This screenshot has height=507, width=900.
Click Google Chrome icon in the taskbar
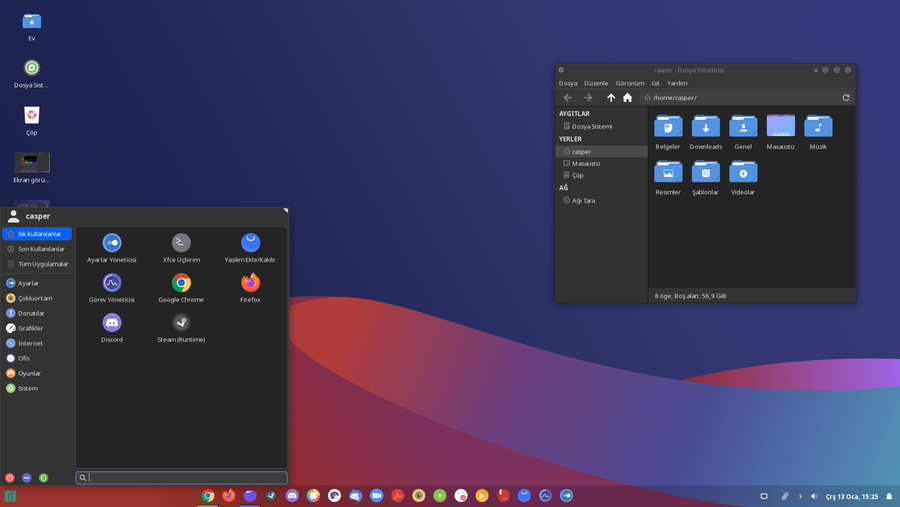(x=208, y=495)
